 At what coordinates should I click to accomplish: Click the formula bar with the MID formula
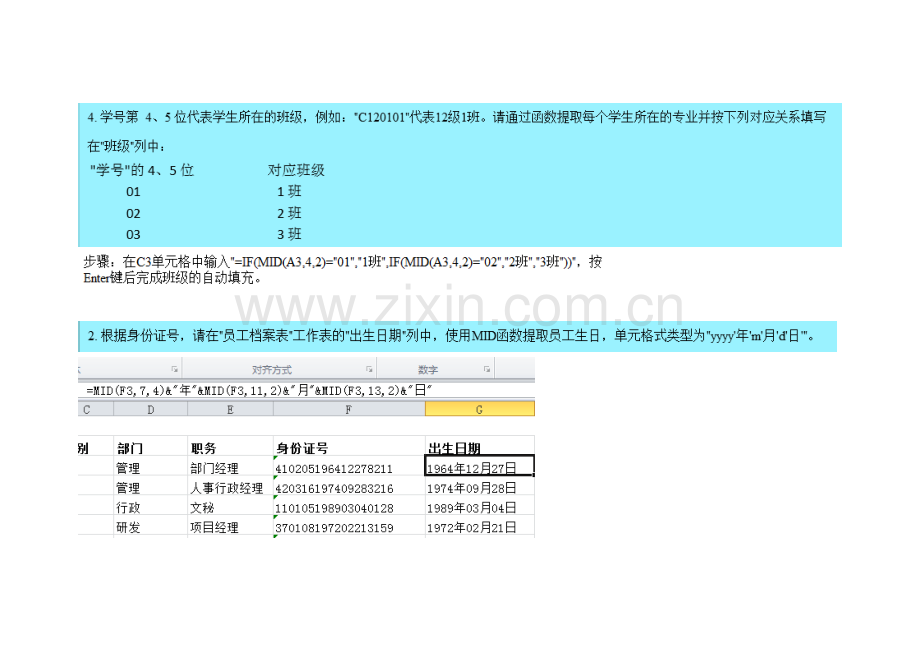306,391
